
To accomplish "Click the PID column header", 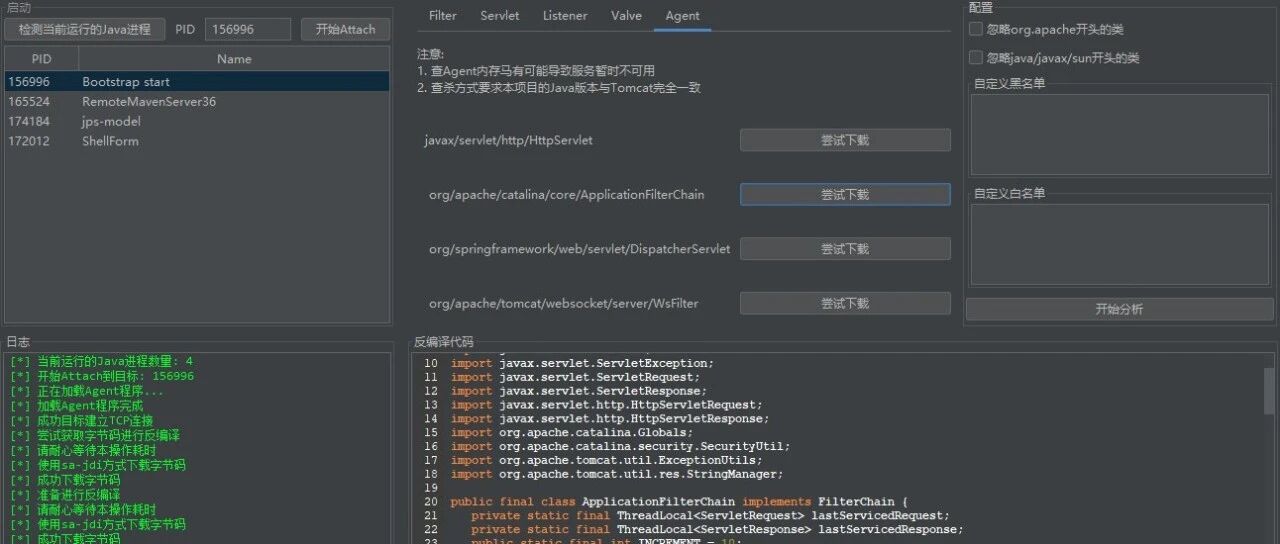I will click(x=41, y=59).
